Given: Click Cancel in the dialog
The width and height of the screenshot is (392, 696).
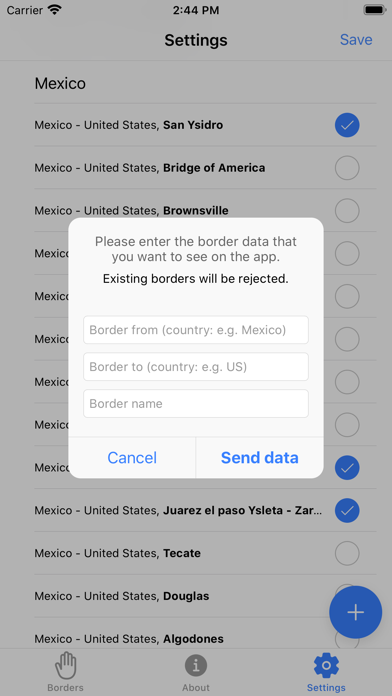Looking at the screenshot, I should pos(132,458).
